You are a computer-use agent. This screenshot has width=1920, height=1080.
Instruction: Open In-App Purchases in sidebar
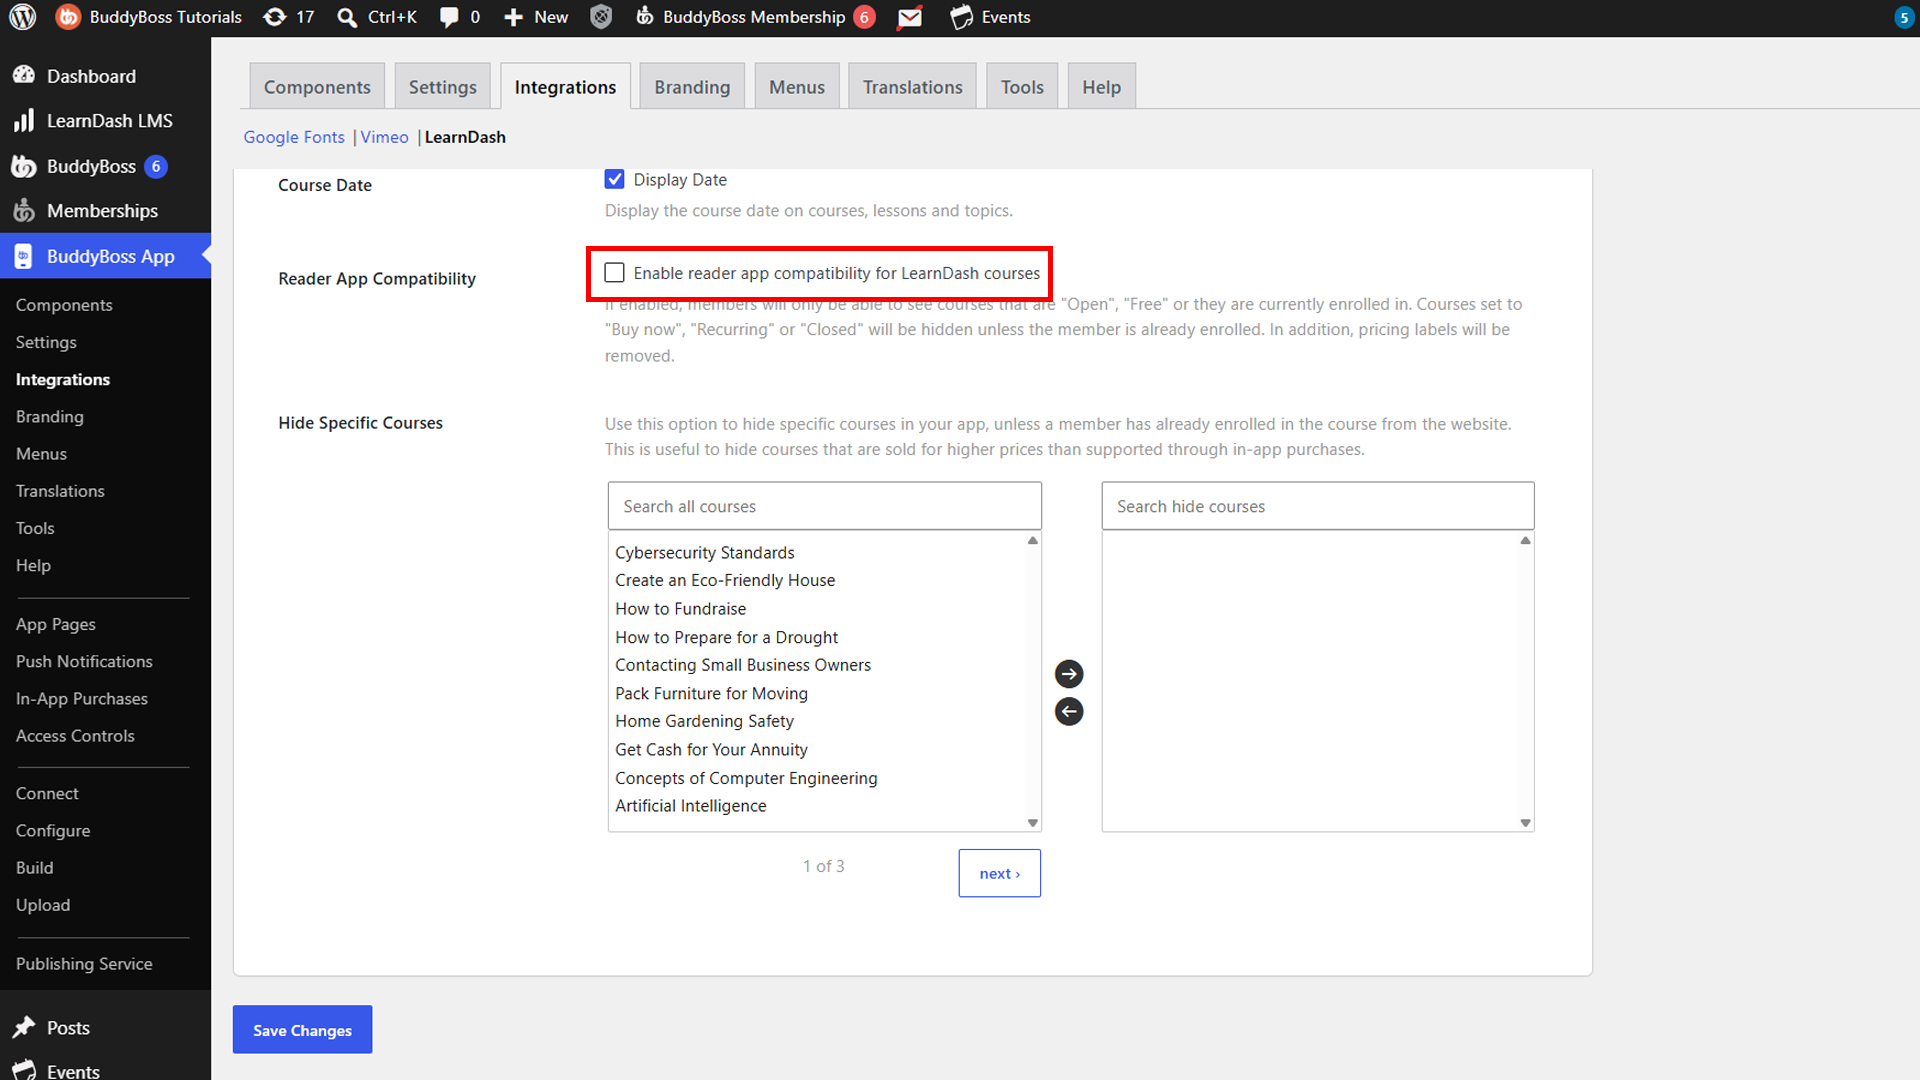pos(82,699)
